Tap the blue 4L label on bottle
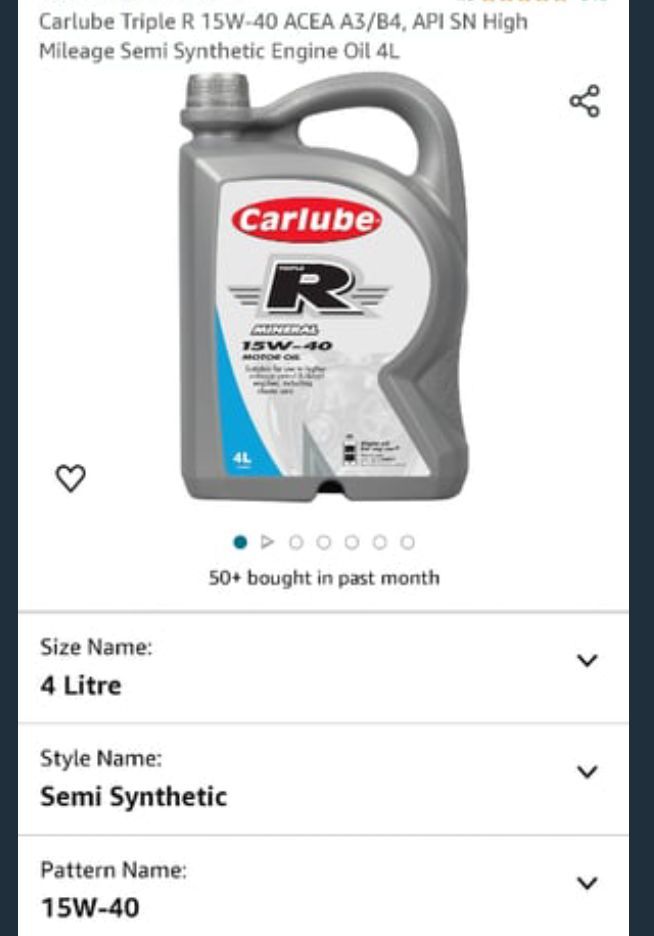Viewport: 654px width, 936px height. pos(242,458)
